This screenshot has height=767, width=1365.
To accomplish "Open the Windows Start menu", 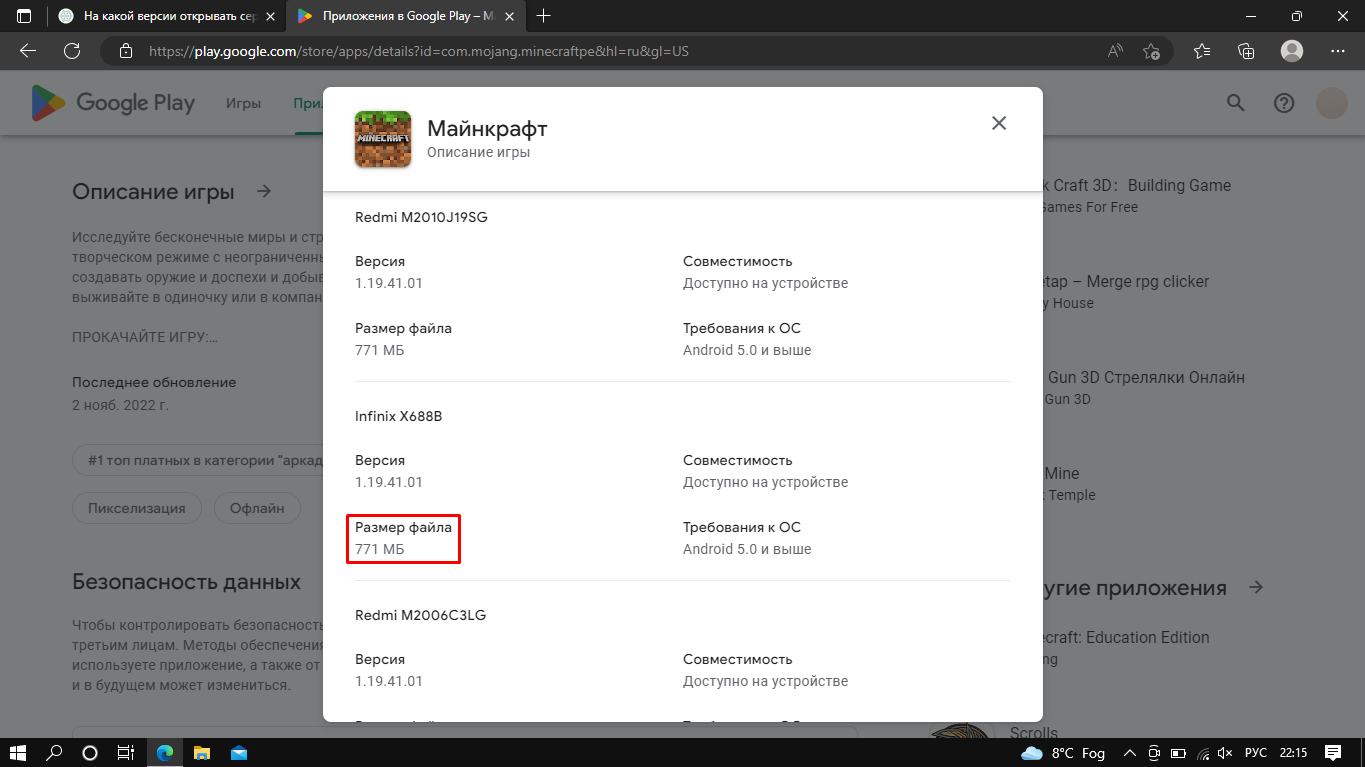I will pyautogui.click(x=18, y=752).
